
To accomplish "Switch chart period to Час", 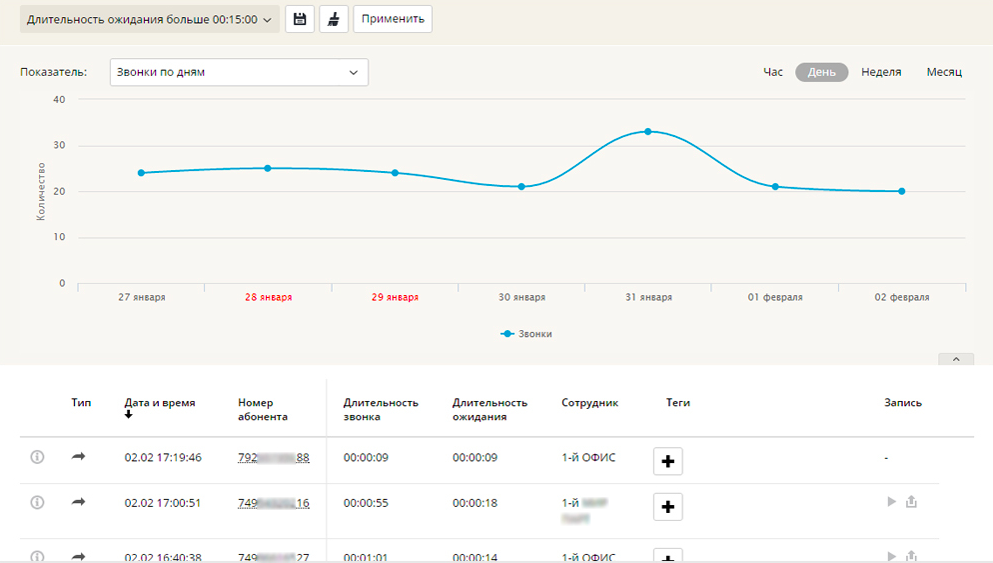I will tap(773, 72).
